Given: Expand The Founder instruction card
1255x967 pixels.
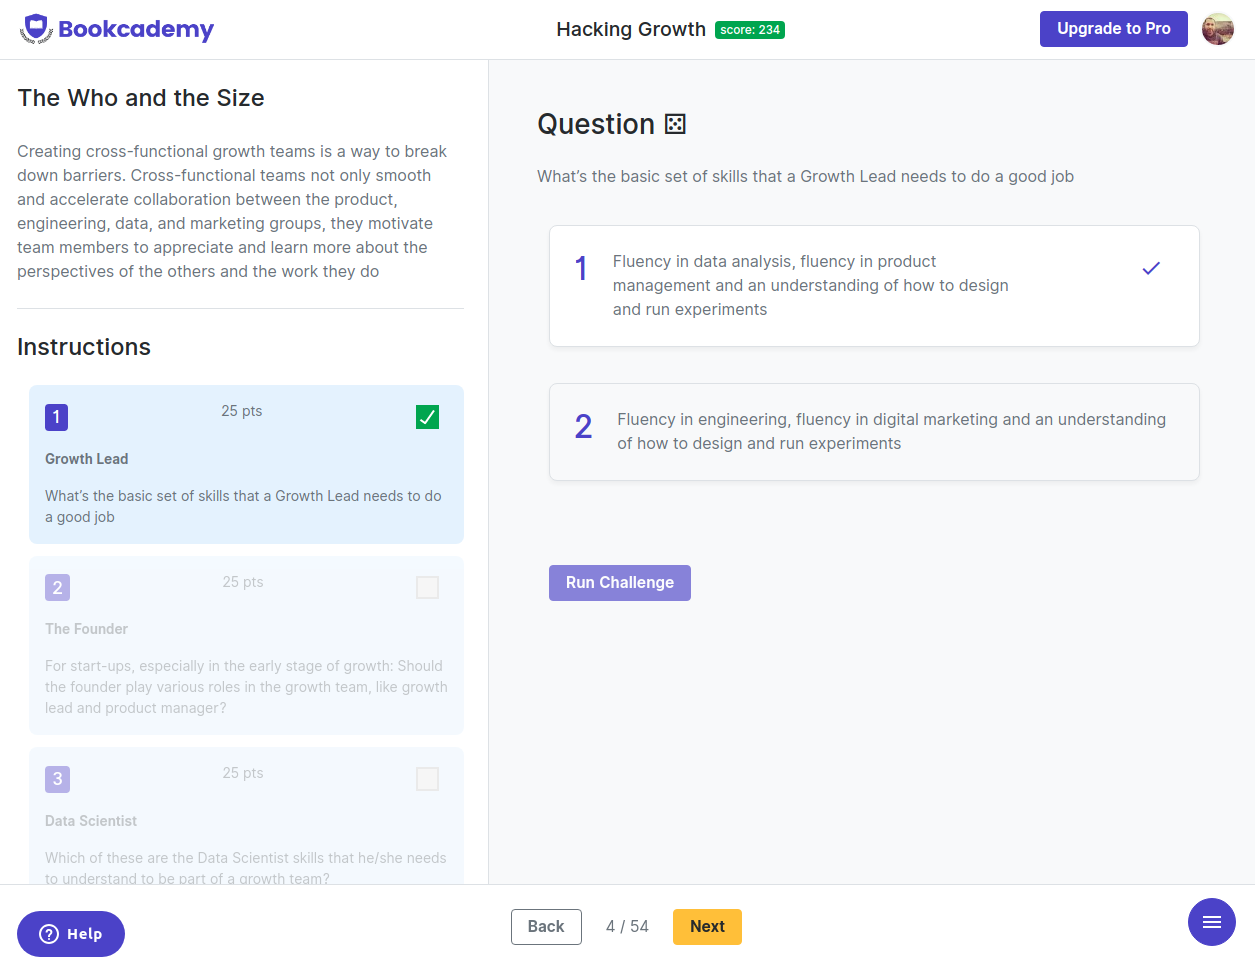Looking at the screenshot, I should click(x=246, y=645).
